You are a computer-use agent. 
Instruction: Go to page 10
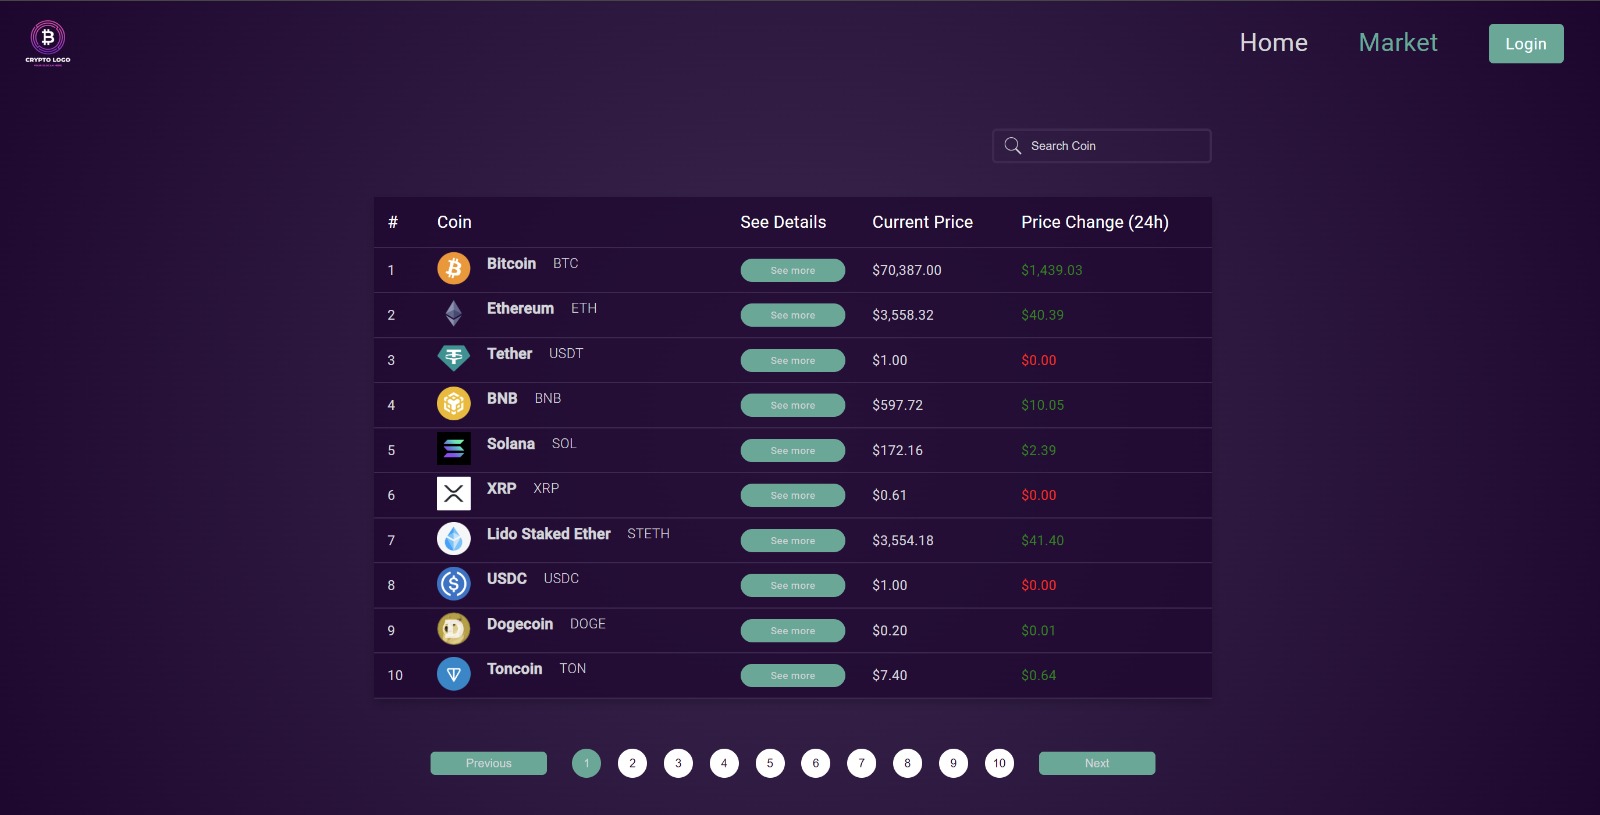point(999,763)
